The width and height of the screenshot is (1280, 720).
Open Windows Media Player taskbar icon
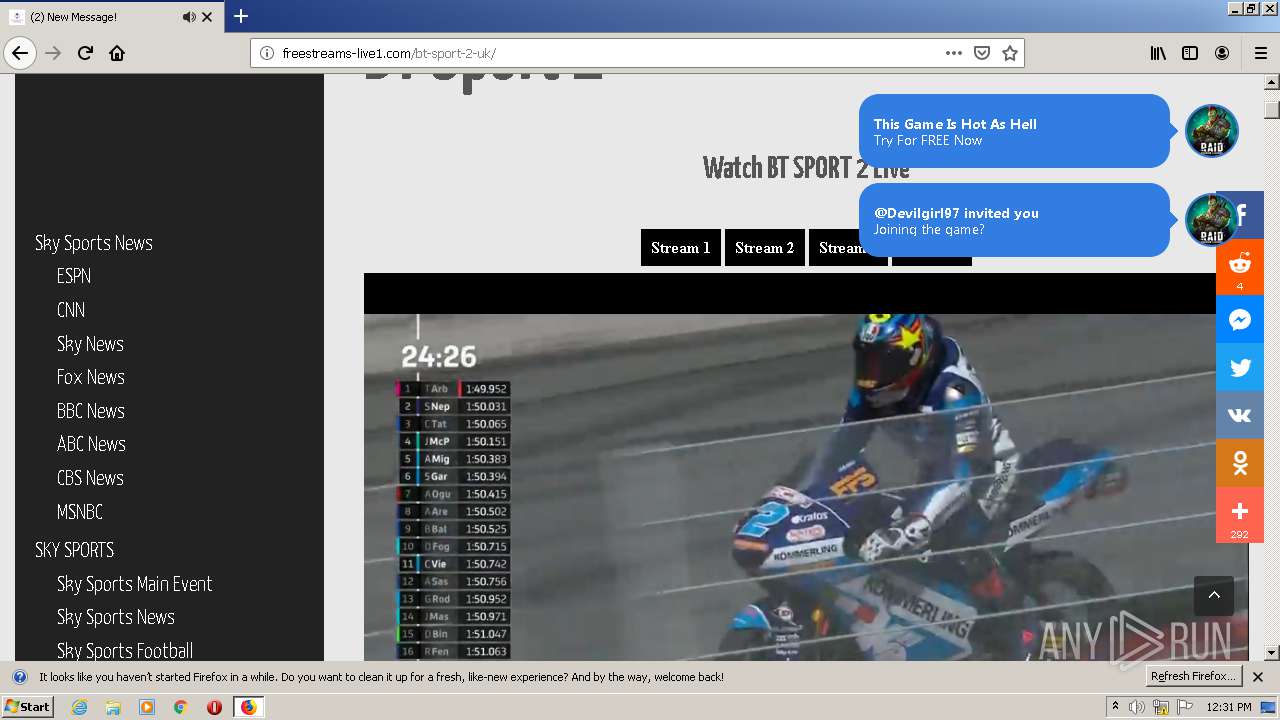[x=147, y=707]
